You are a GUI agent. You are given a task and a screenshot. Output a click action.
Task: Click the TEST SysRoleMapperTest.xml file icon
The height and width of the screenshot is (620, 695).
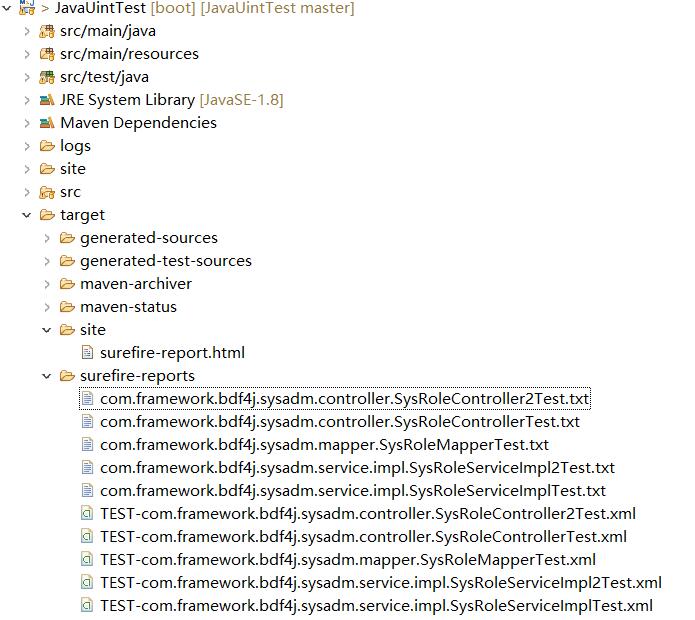pos(87,560)
